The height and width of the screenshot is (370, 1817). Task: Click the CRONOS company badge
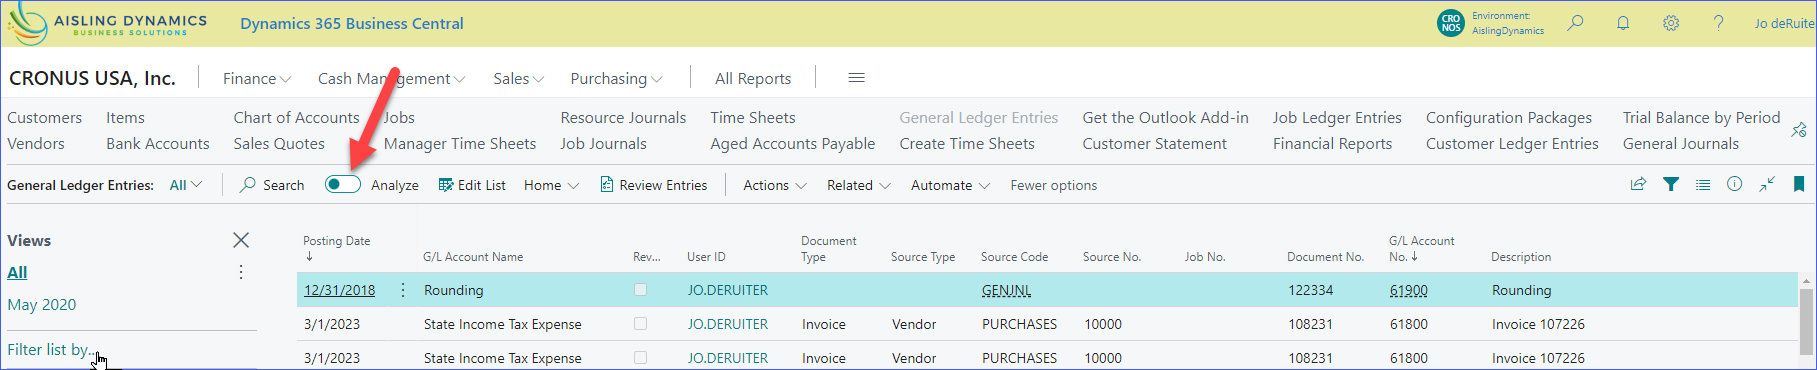tap(1451, 23)
